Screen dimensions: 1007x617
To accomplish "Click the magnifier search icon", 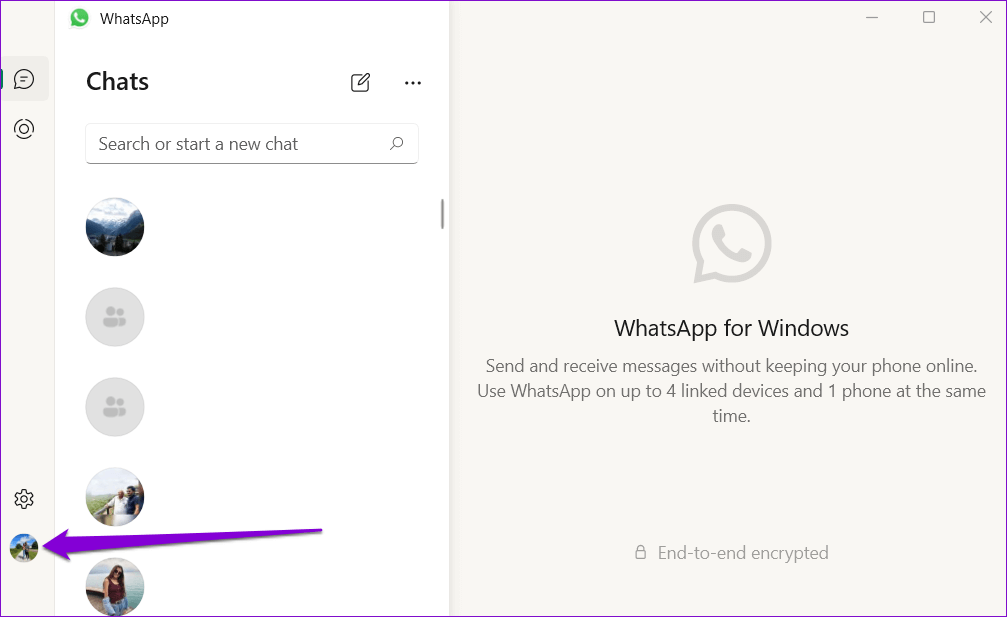I will (x=397, y=143).
